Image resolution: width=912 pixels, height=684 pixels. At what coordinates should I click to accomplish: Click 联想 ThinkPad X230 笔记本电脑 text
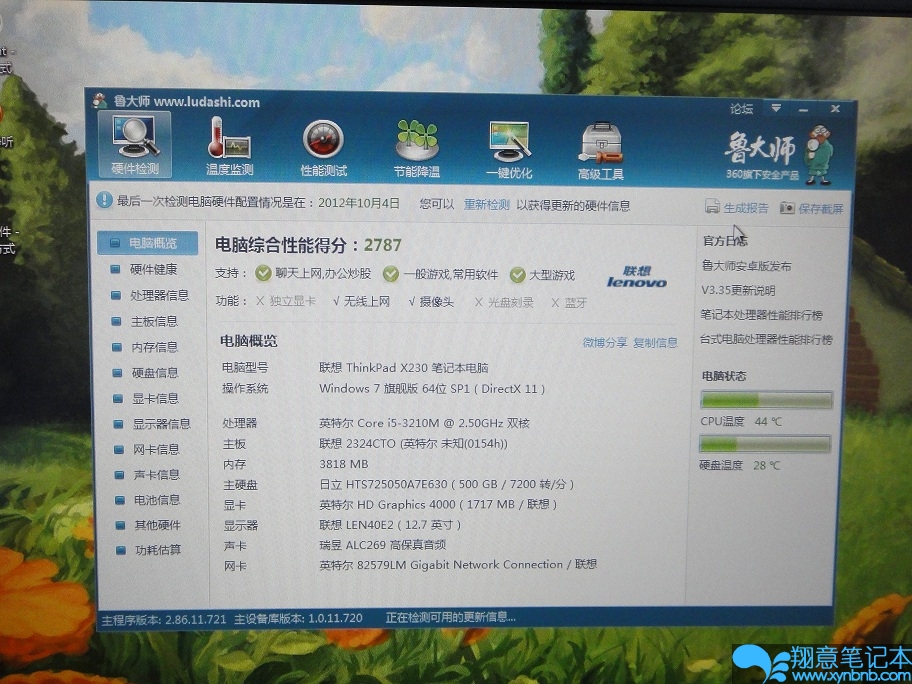pyautogui.click(x=404, y=368)
